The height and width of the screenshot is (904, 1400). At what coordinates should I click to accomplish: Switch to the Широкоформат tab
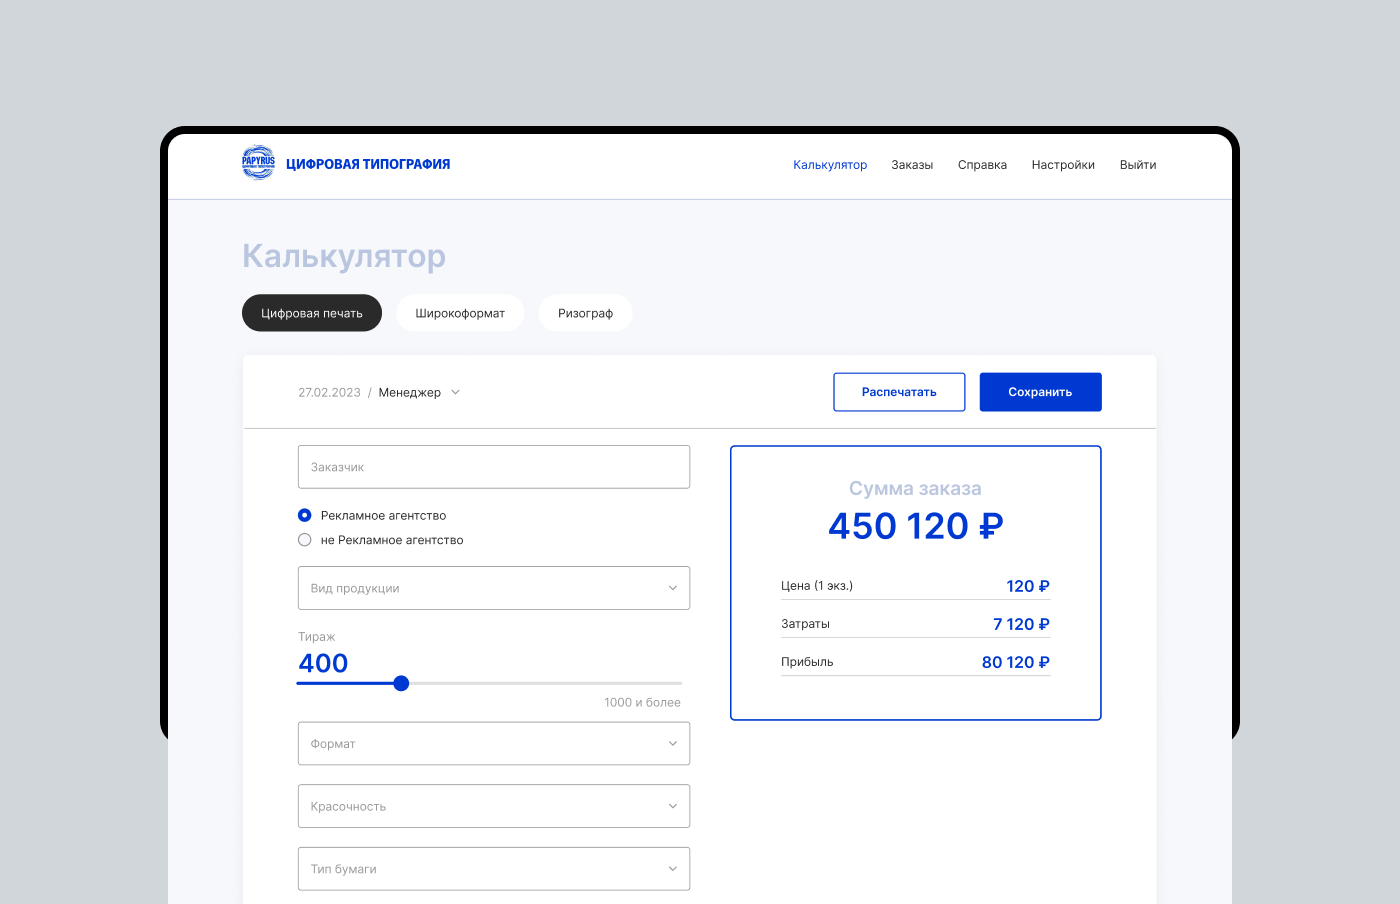(460, 313)
